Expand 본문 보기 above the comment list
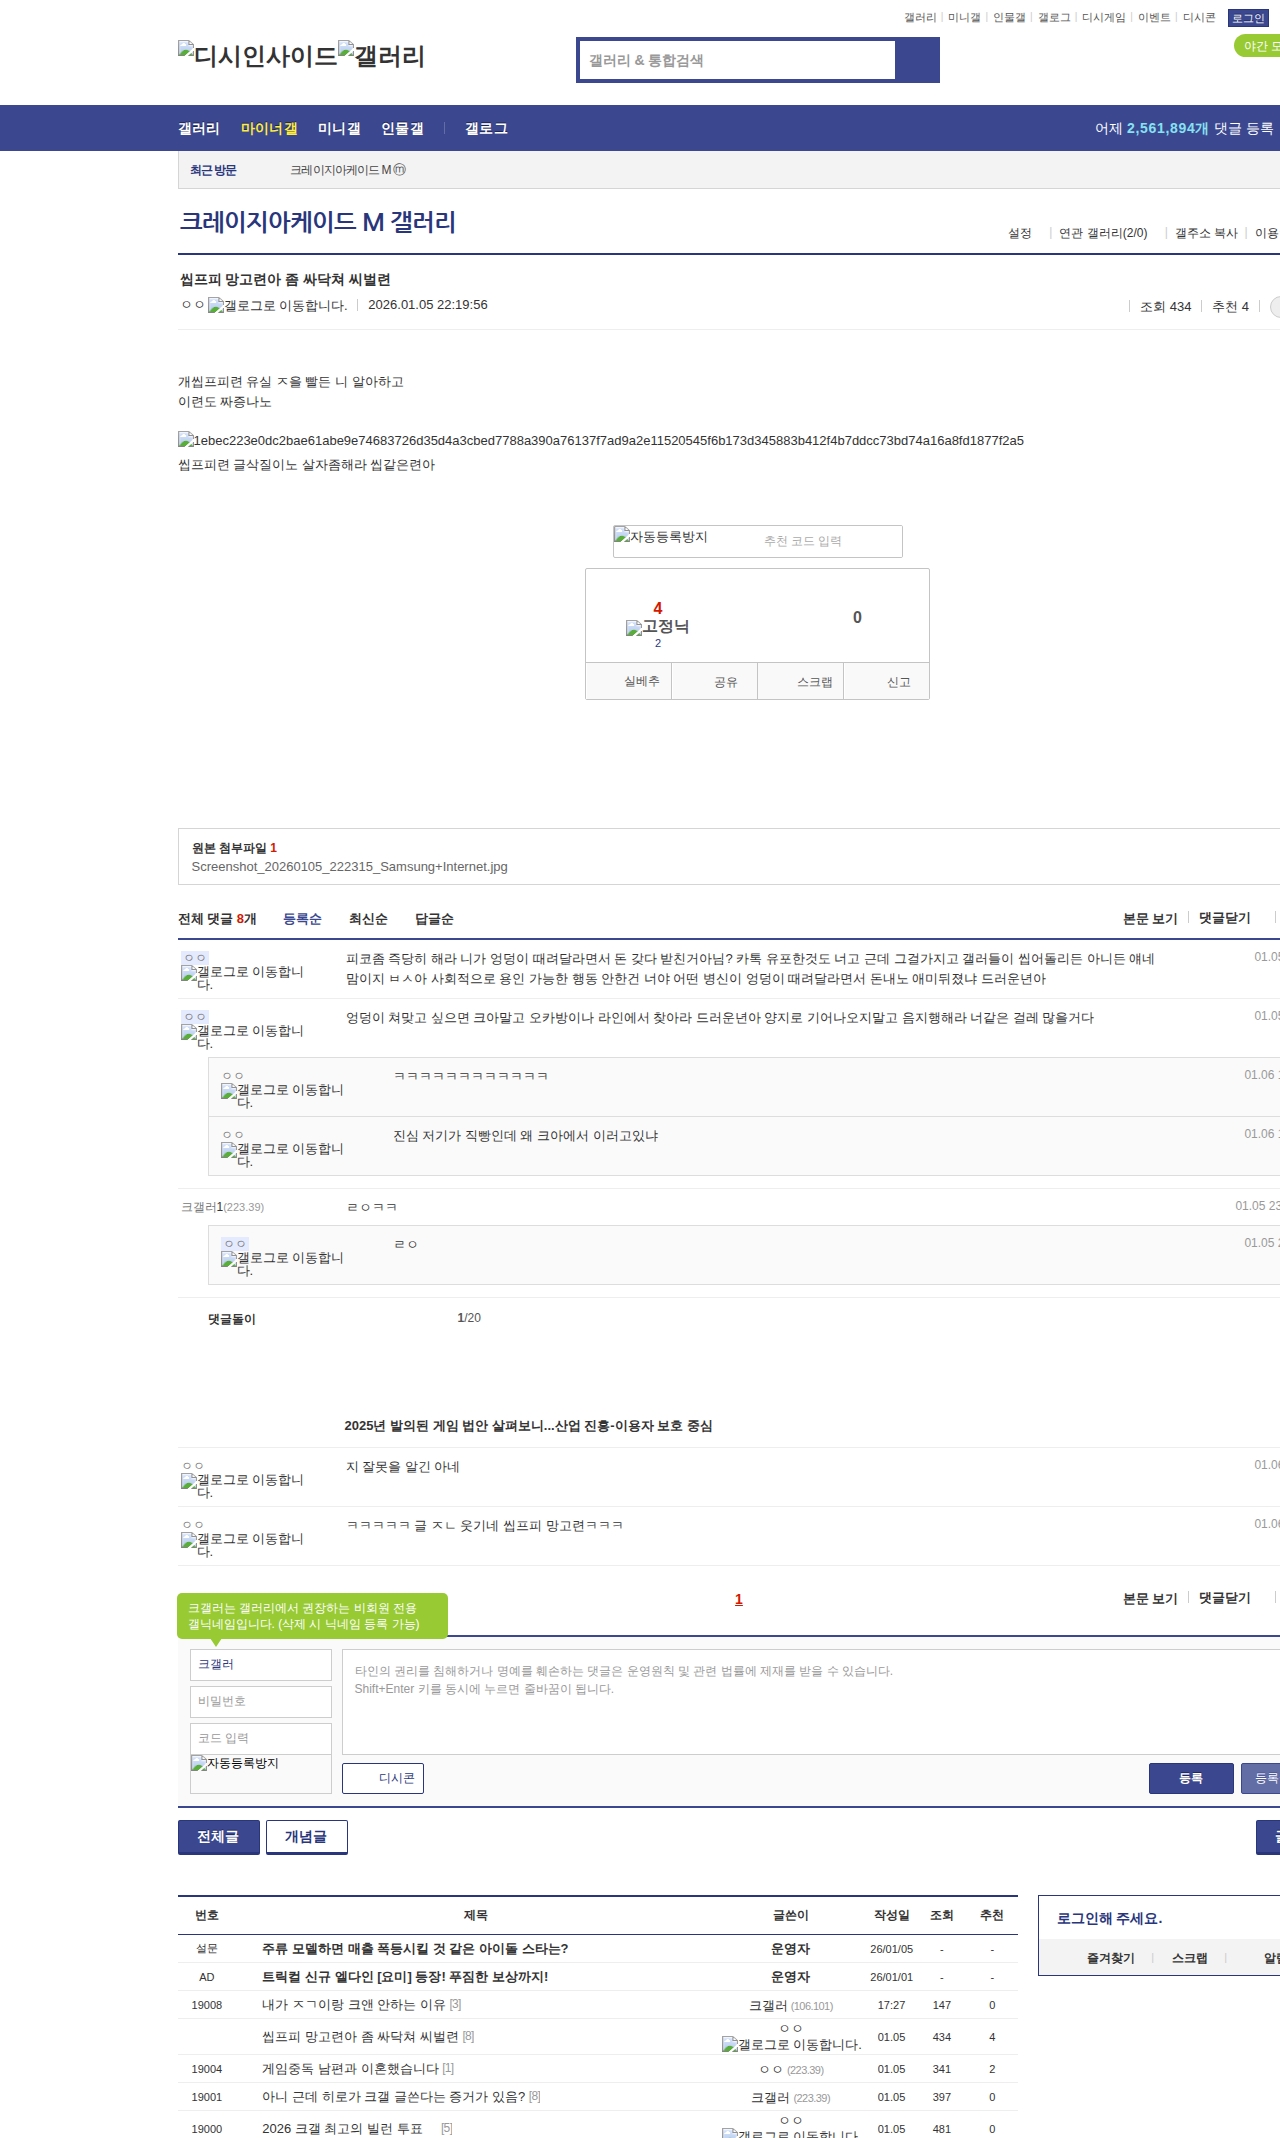 point(1150,918)
